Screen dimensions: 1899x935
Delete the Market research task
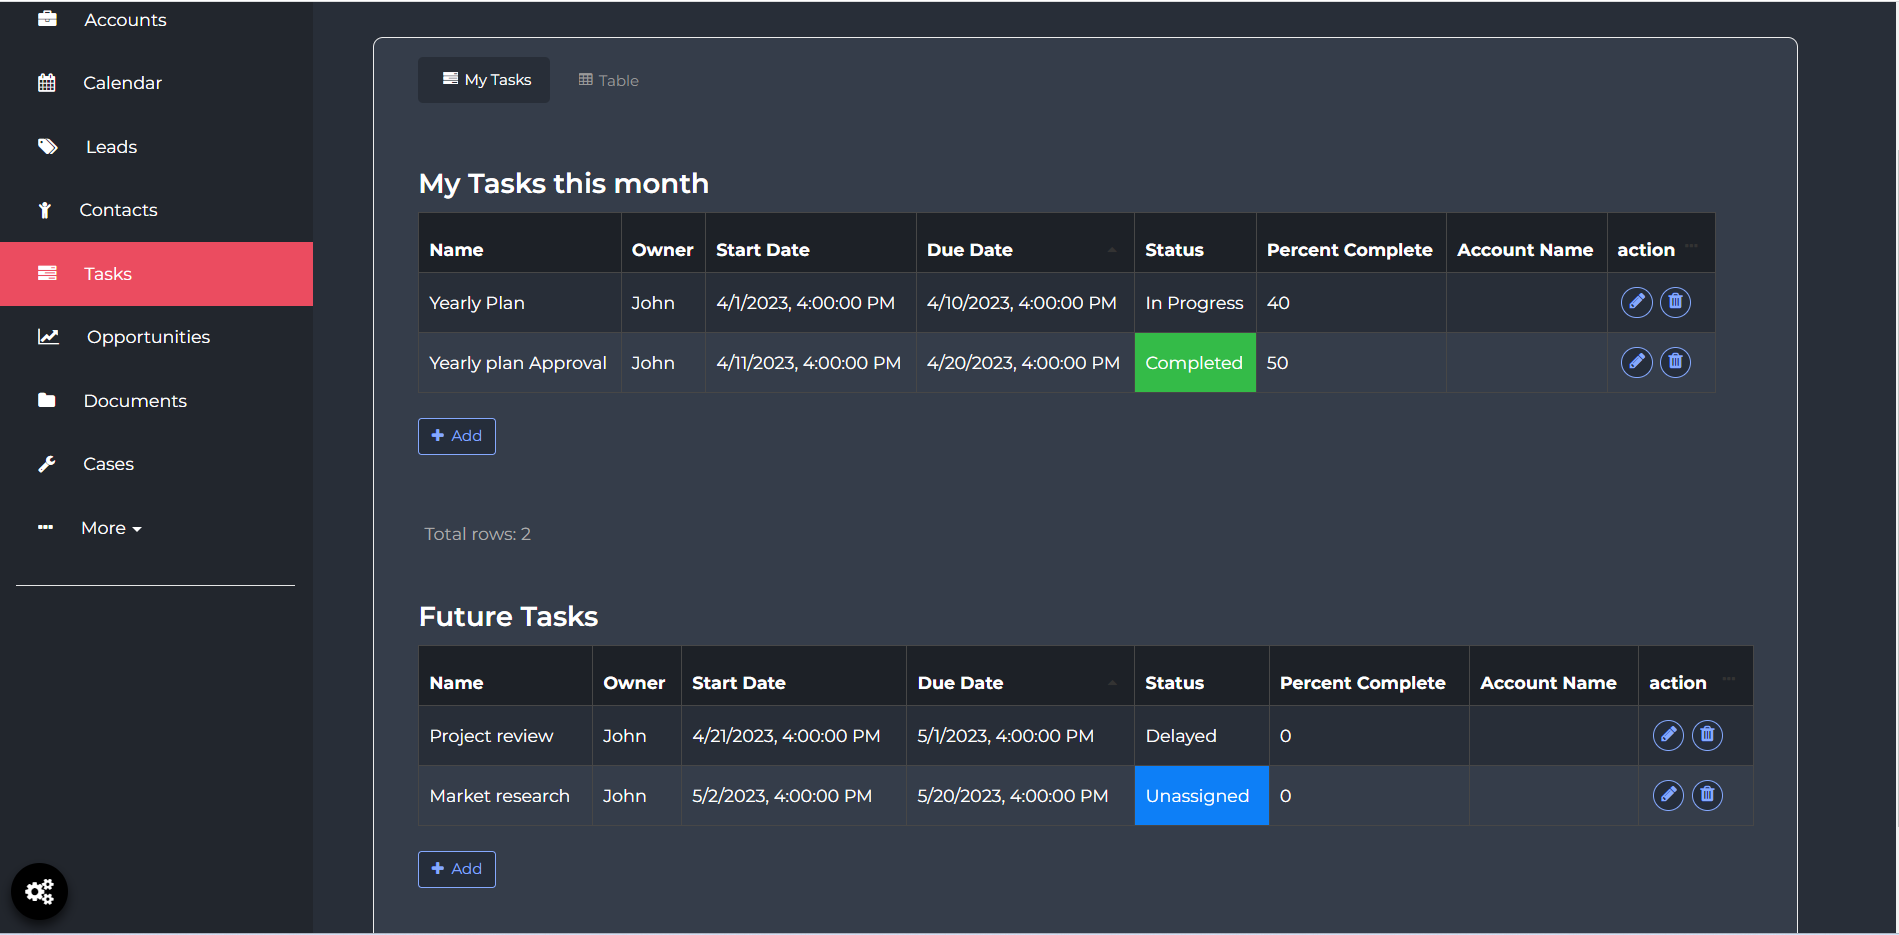click(x=1707, y=795)
